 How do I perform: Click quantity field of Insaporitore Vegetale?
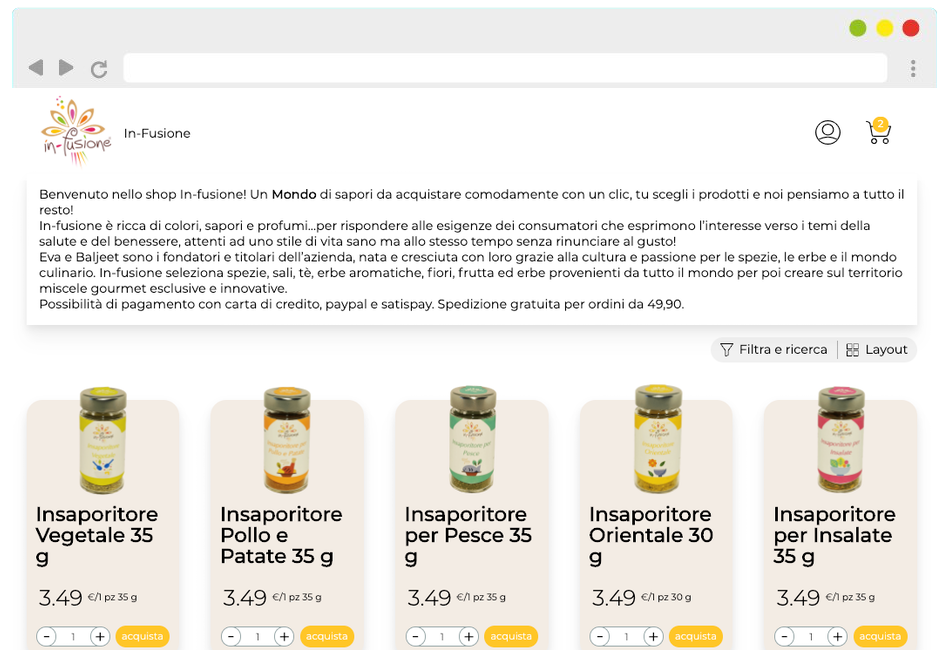tap(73, 637)
